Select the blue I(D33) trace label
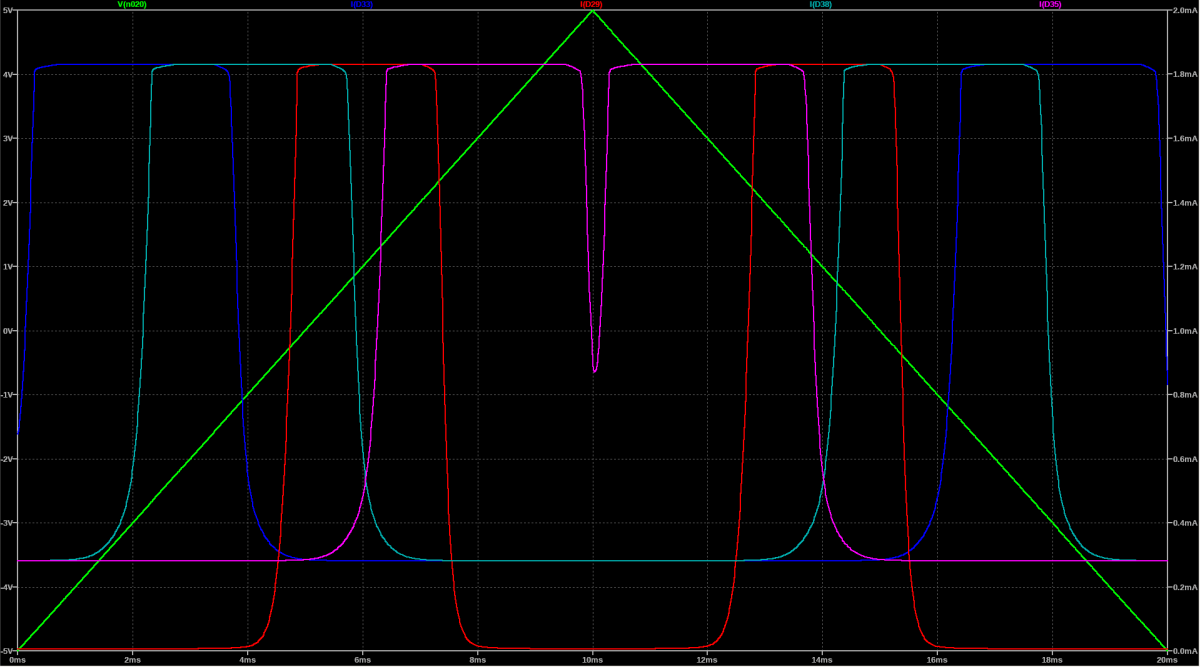 click(362, 4)
